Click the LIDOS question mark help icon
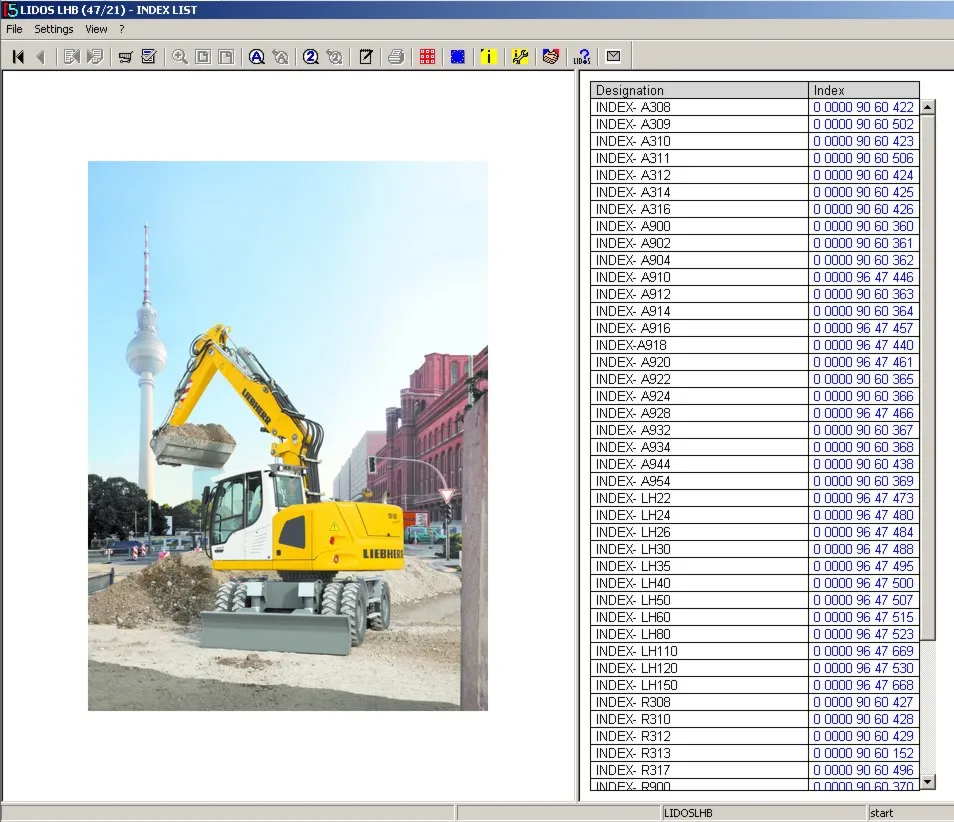Image resolution: width=954 pixels, height=822 pixels. [582, 57]
